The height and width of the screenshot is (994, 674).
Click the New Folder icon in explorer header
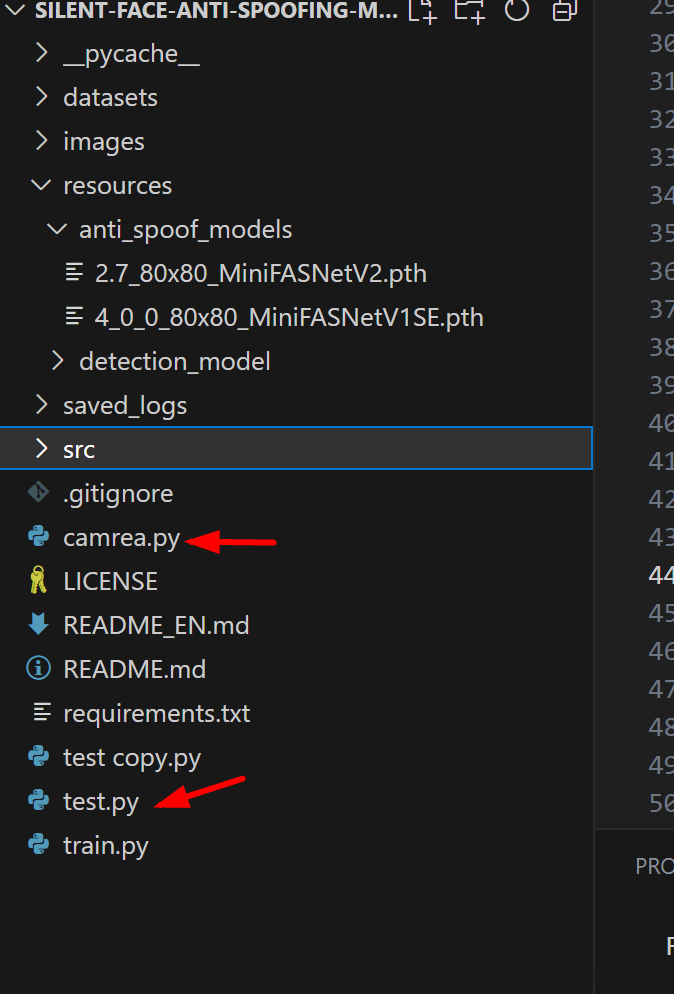click(x=470, y=11)
